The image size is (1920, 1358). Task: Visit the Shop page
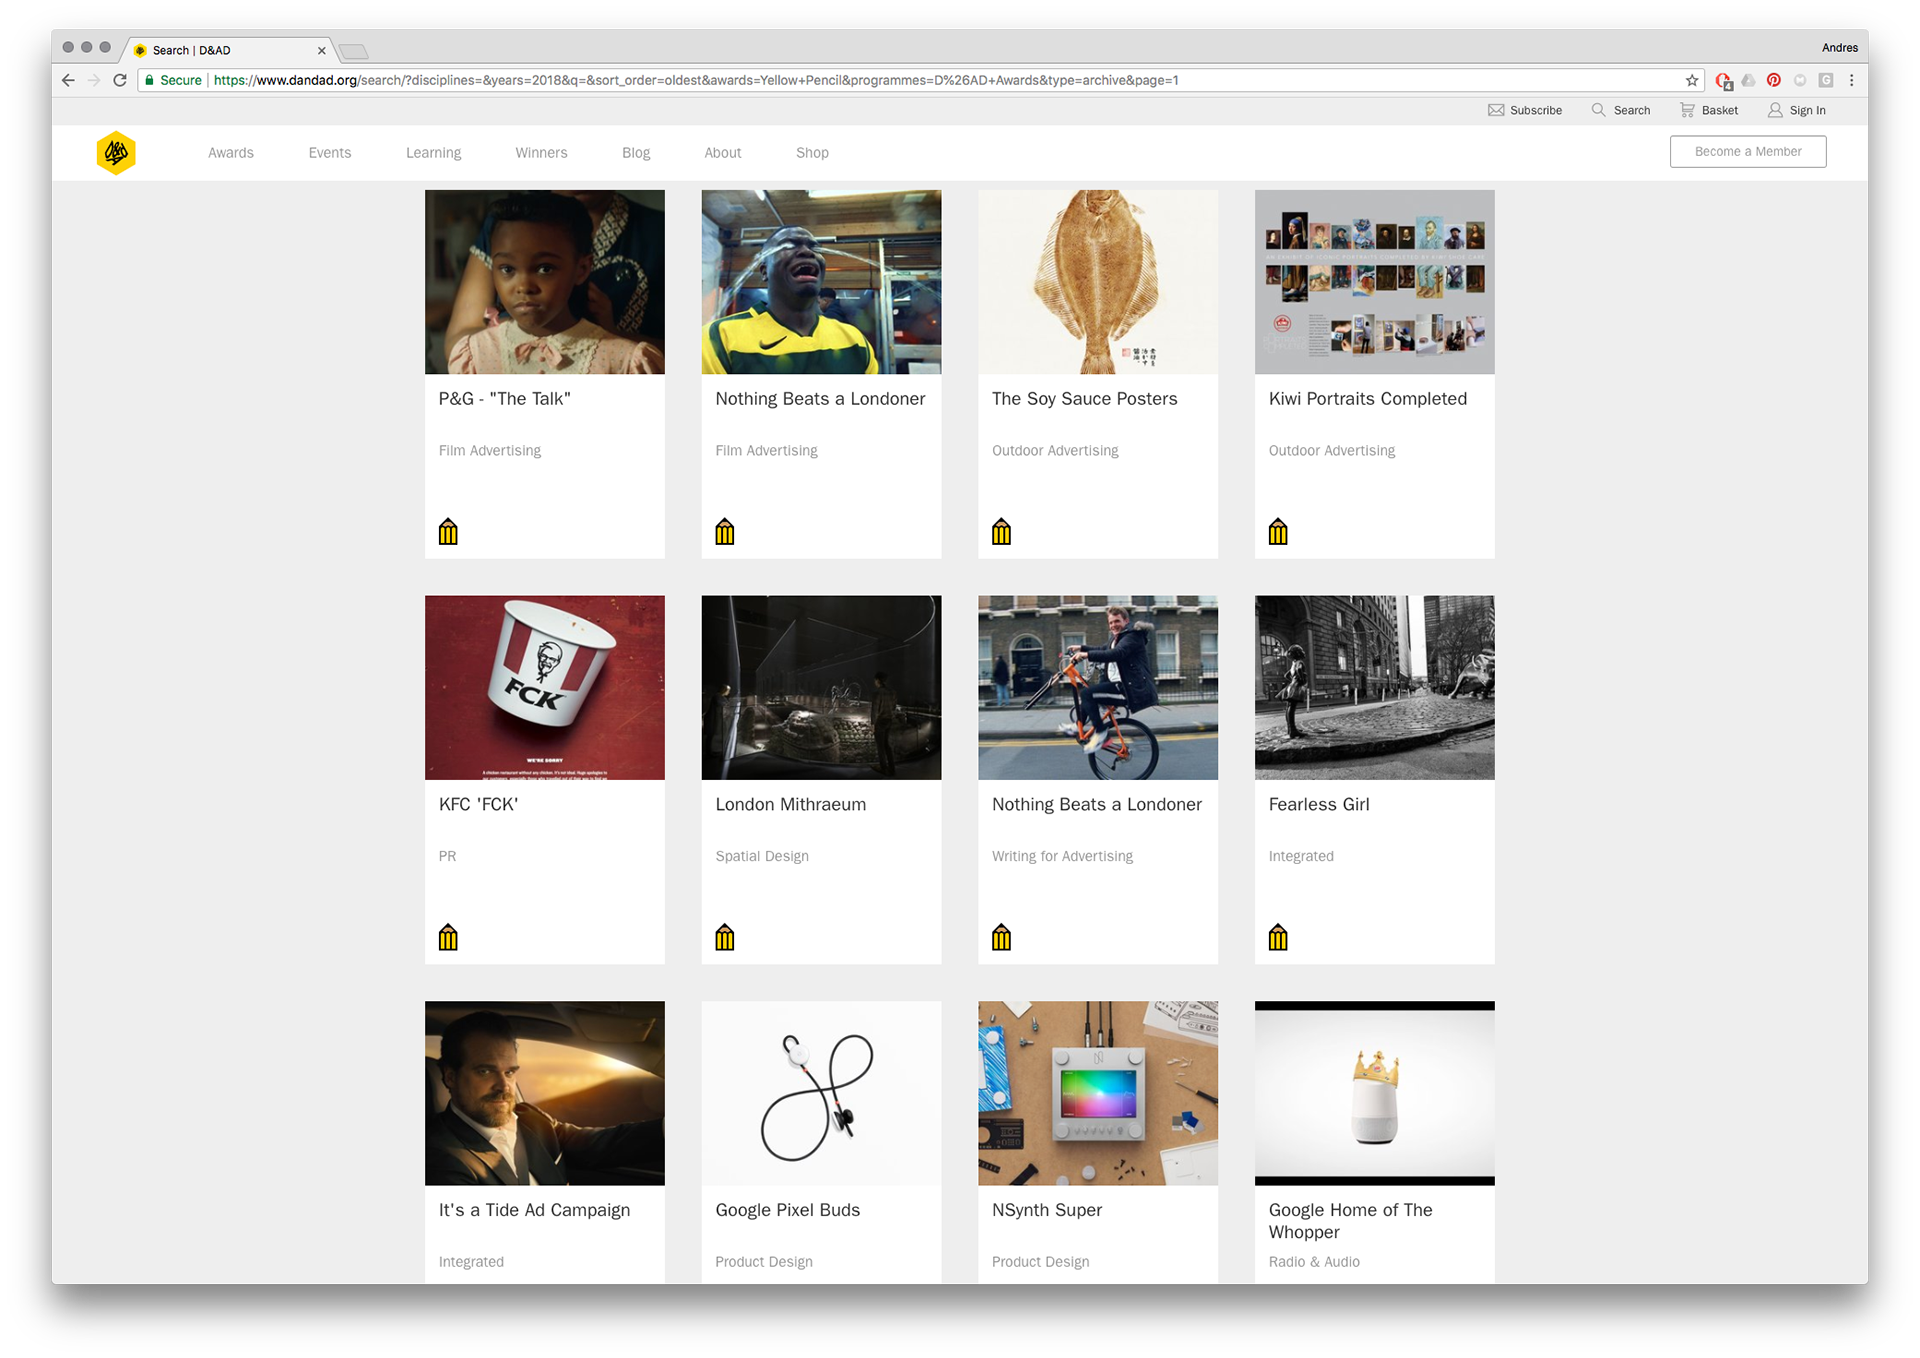coord(812,153)
